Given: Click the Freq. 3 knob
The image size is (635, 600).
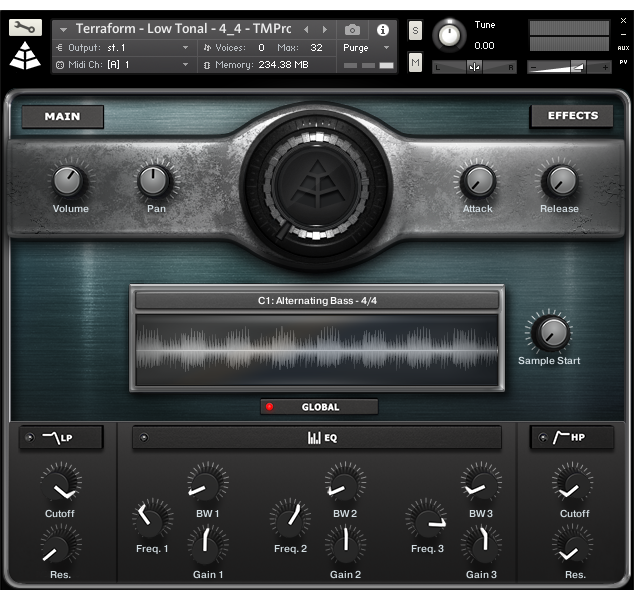Looking at the screenshot, I should pyautogui.click(x=426, y=519).
